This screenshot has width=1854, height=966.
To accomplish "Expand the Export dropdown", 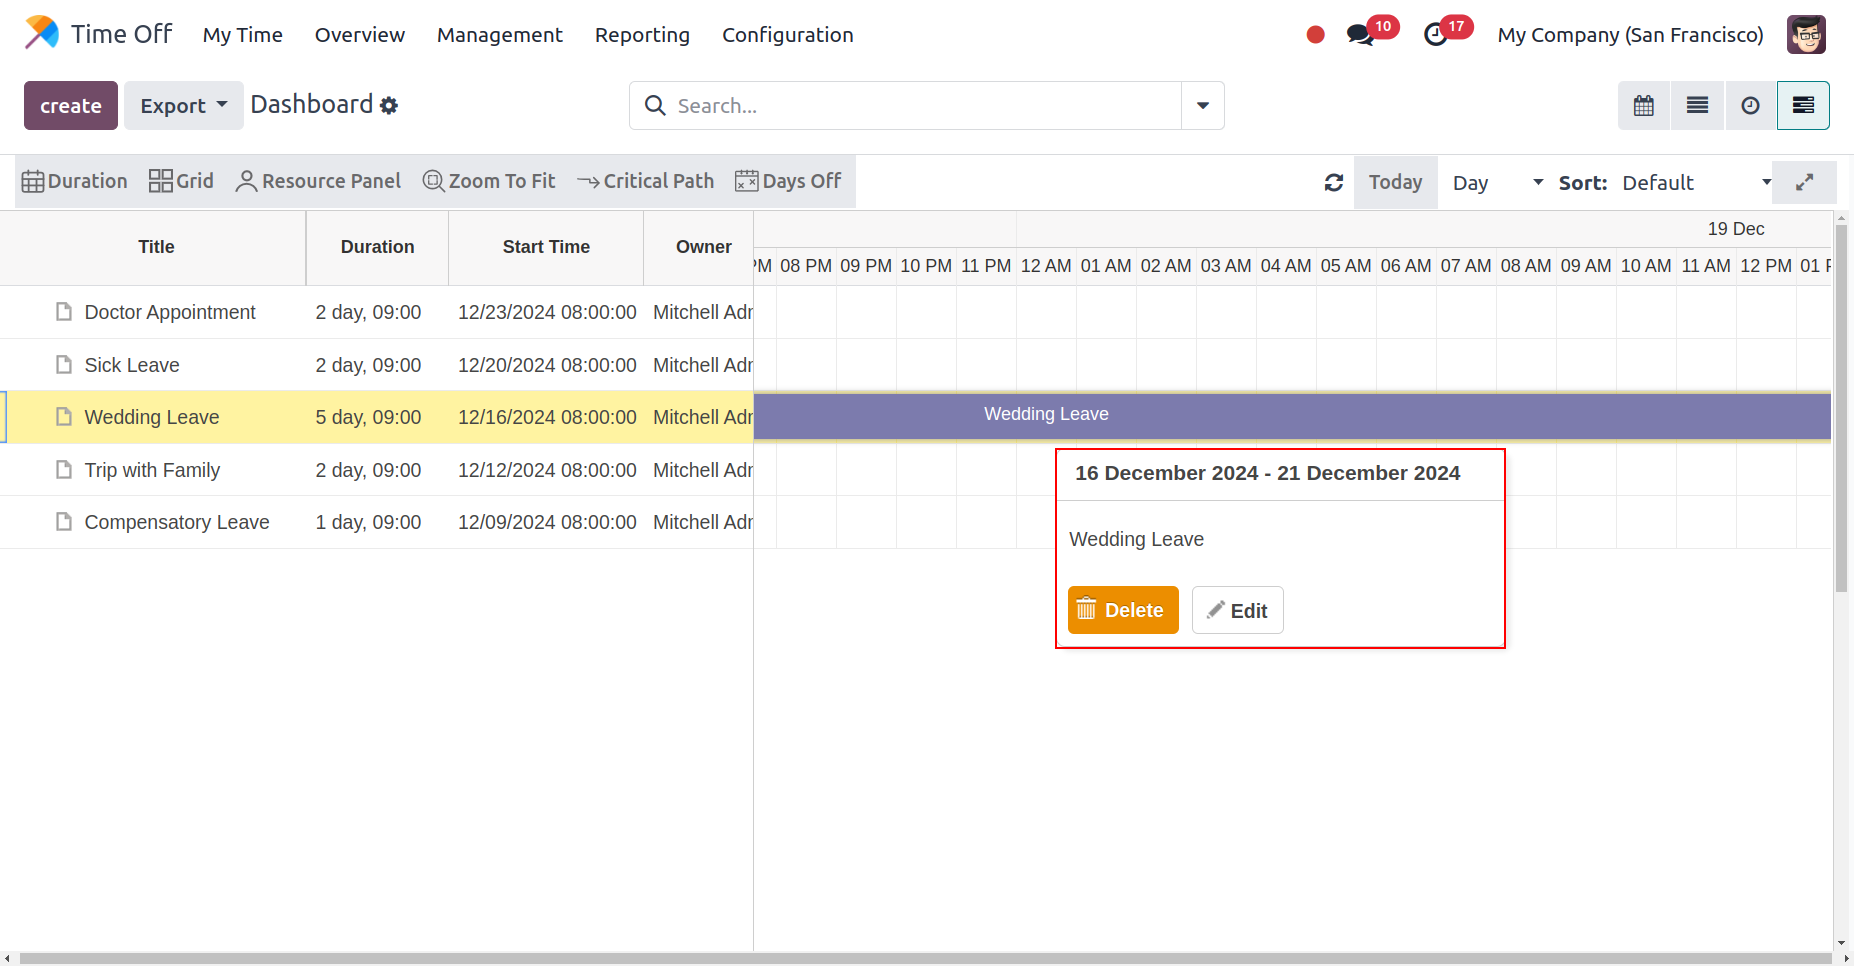I will [x=184, y=106].
